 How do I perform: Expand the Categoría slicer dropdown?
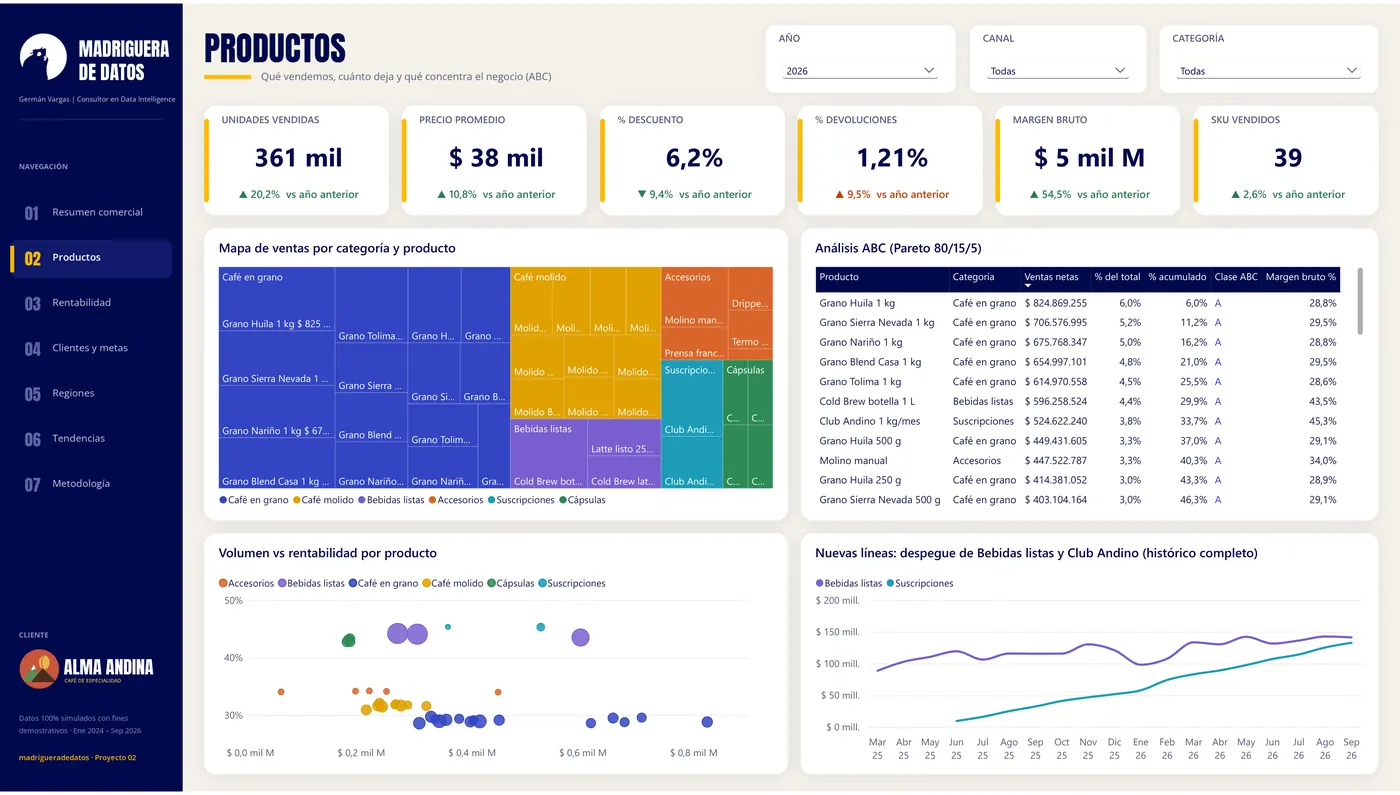(x=1269, y=71)
